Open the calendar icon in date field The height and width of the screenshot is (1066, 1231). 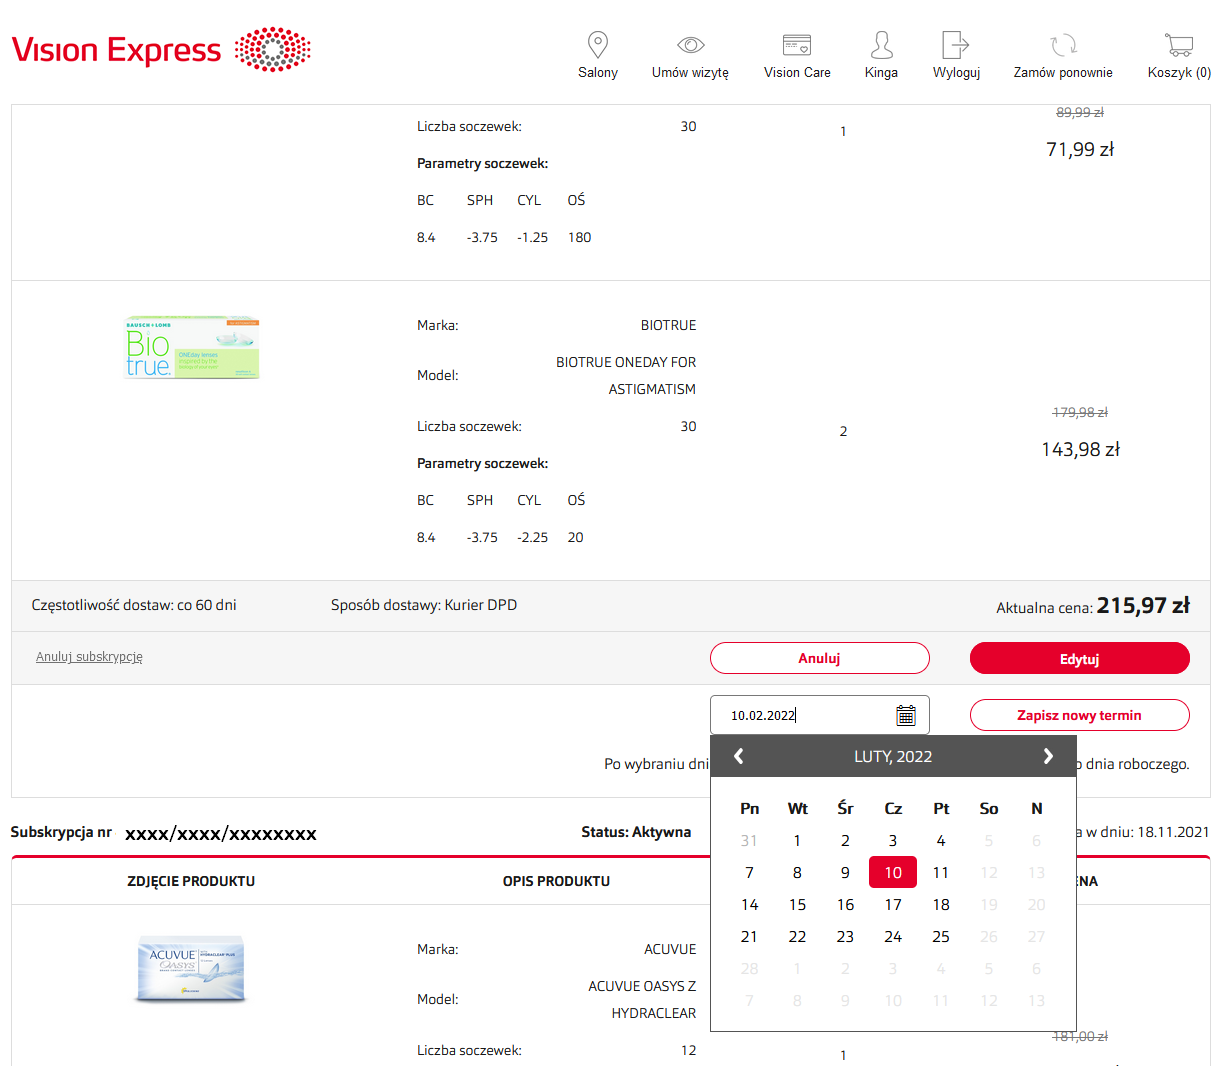click(906, 715)
